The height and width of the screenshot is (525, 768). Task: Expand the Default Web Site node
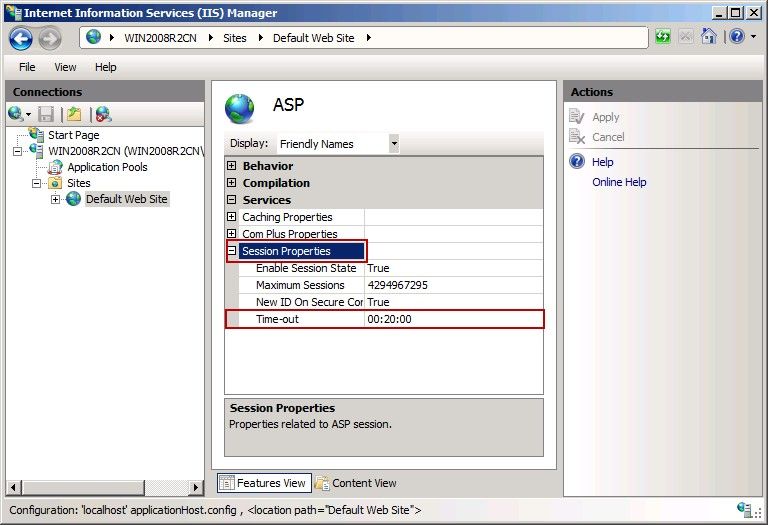point(55,199)
